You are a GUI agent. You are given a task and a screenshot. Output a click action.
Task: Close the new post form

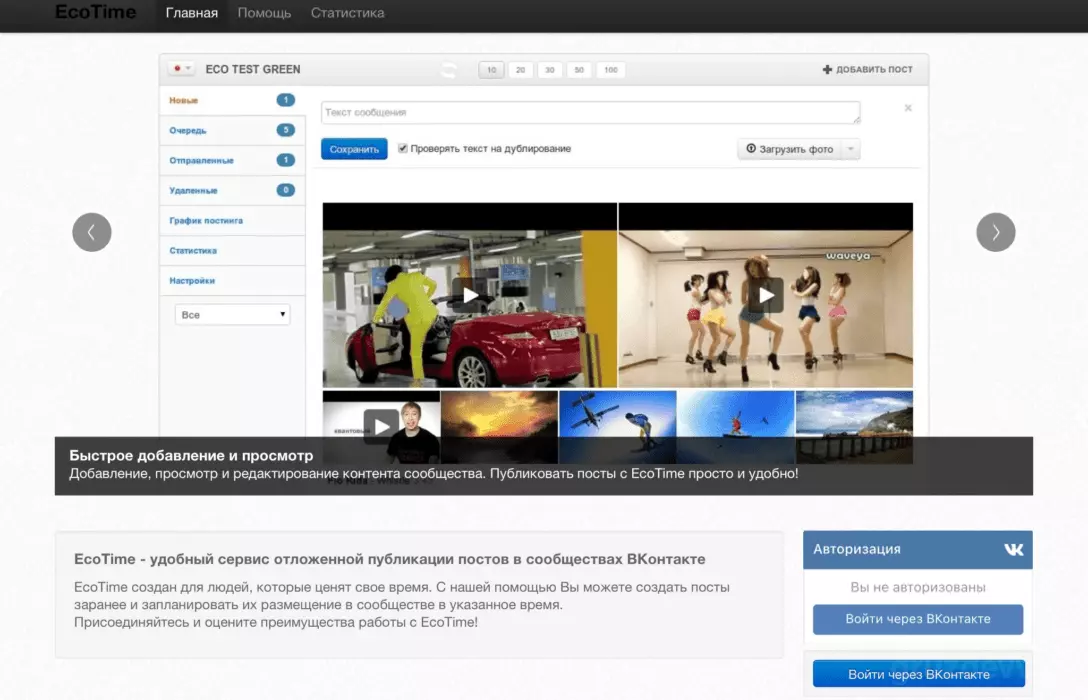908,108
